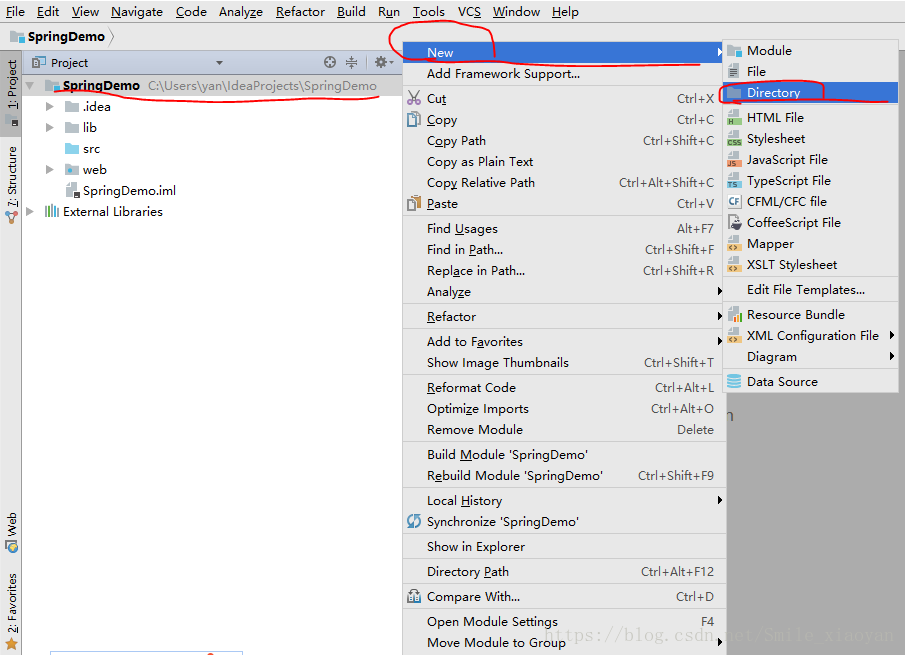This screenshot has height=655, width=905.
Task: Click the HTML File icon
Action: 734,118
